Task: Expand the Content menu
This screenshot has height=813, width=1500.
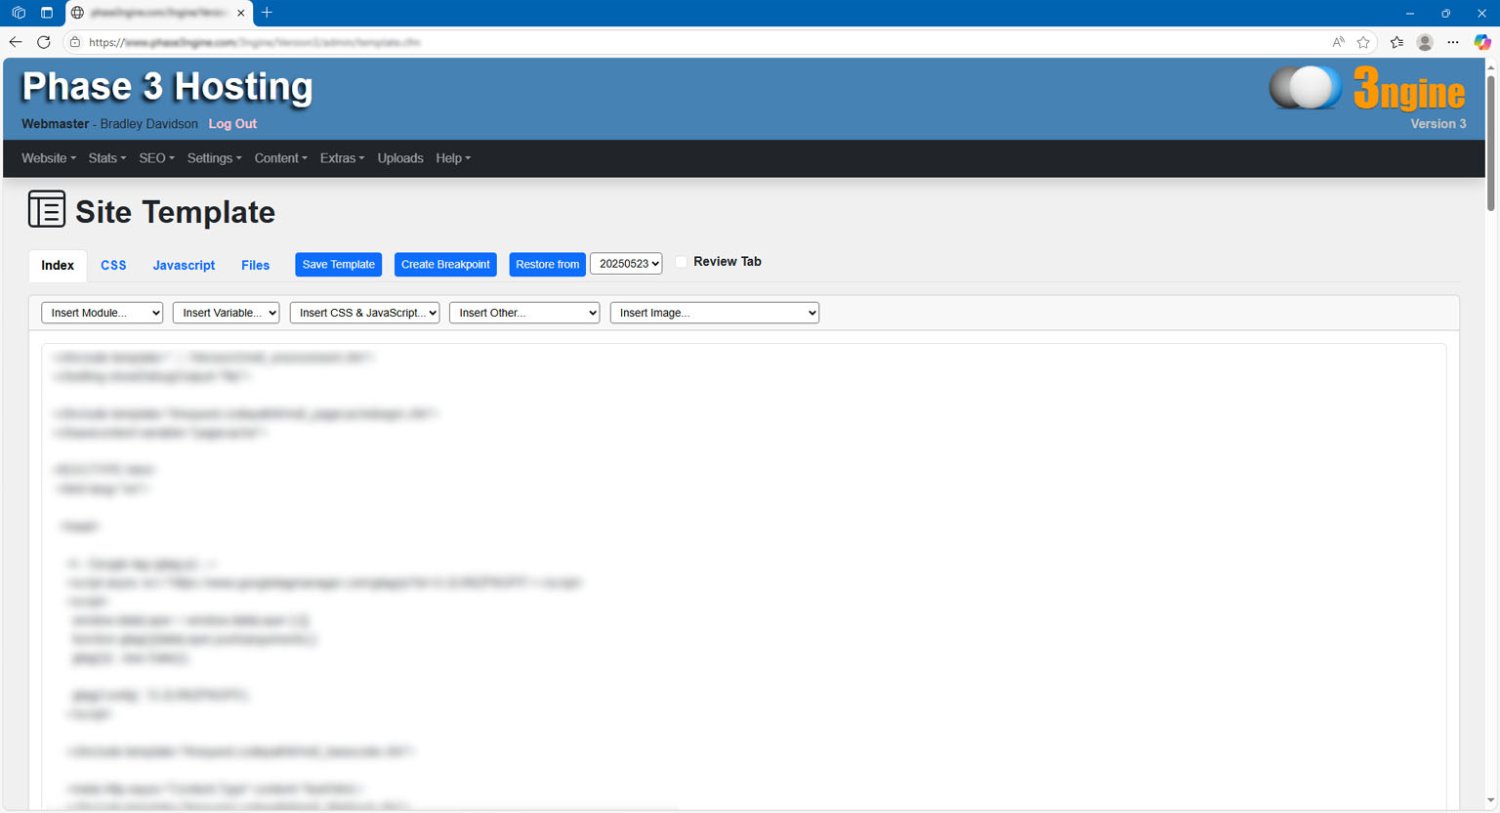Action: [280, 158]
